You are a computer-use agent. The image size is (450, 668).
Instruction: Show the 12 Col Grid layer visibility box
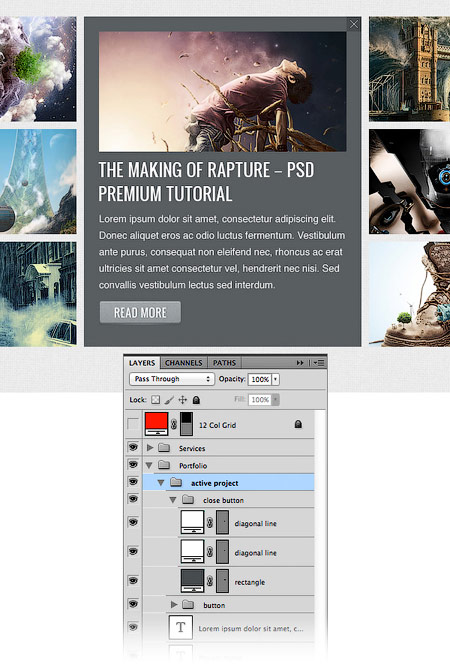point(133,424)
